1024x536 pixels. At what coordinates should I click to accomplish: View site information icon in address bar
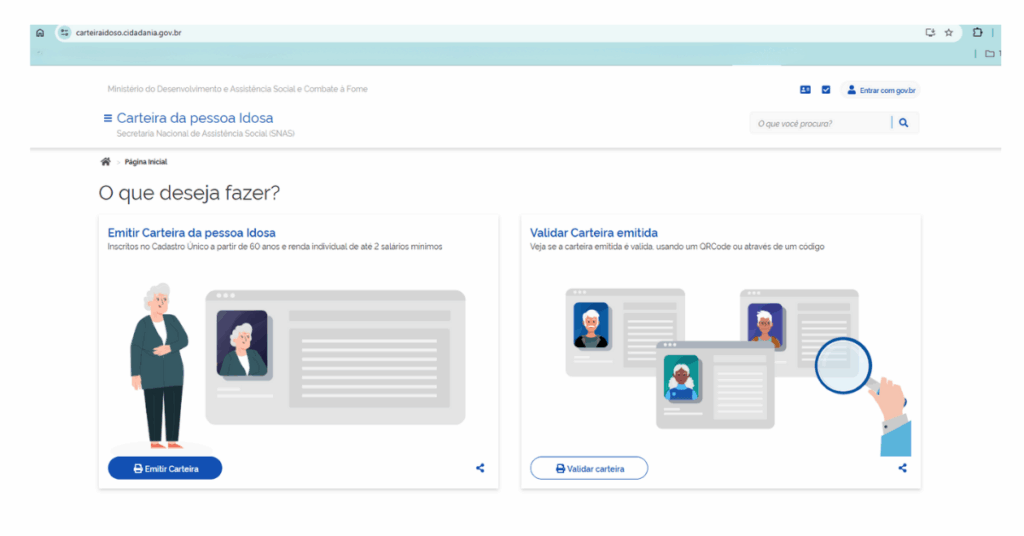[65, 33]
